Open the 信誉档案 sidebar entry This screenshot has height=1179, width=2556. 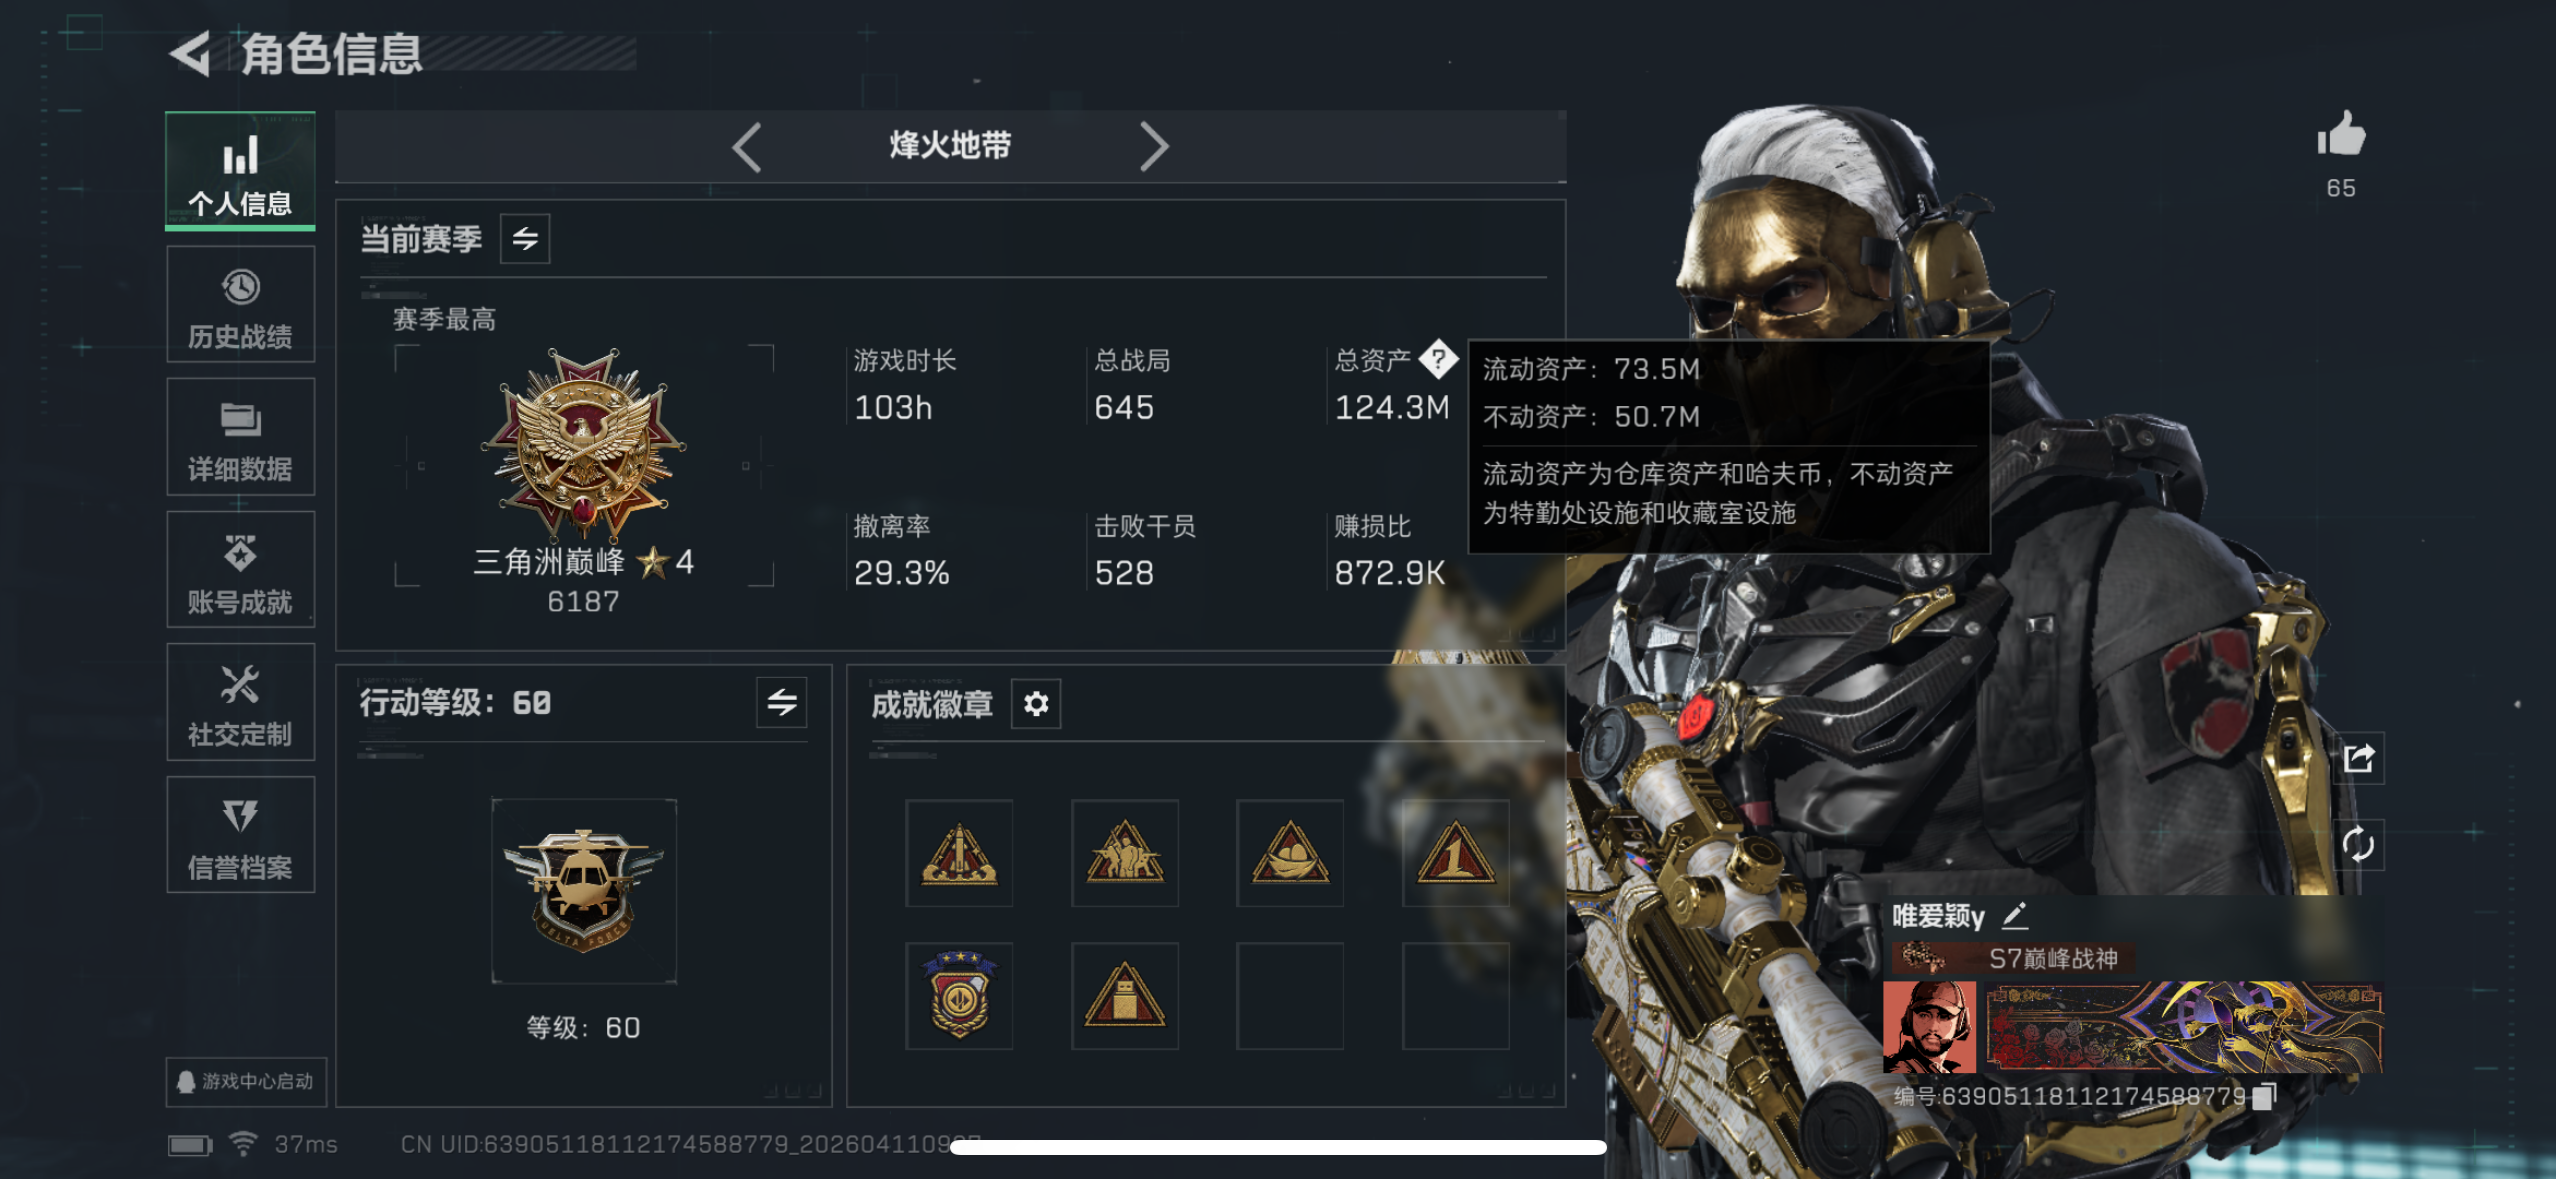pyautogui.click(x=240, y=835)
